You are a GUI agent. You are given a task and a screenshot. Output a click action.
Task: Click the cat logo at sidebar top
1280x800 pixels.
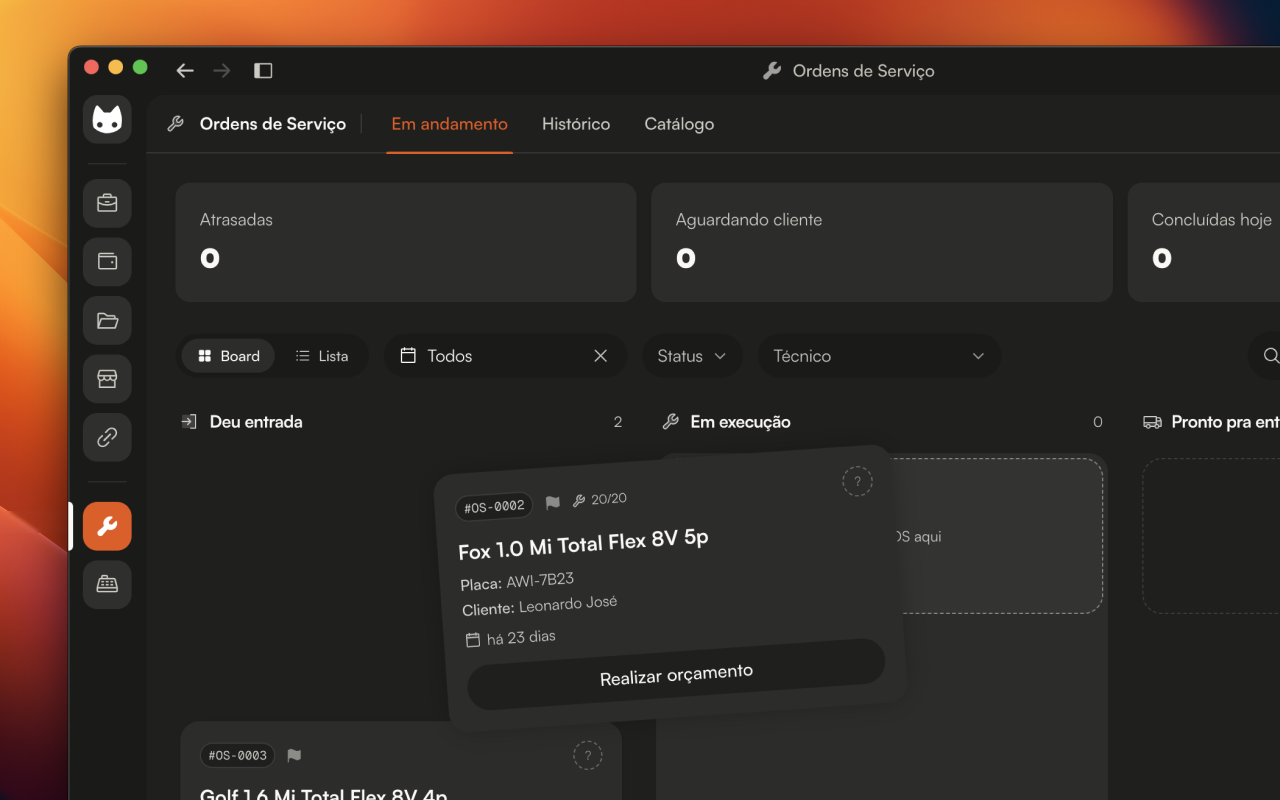click(x=107, y=120)
